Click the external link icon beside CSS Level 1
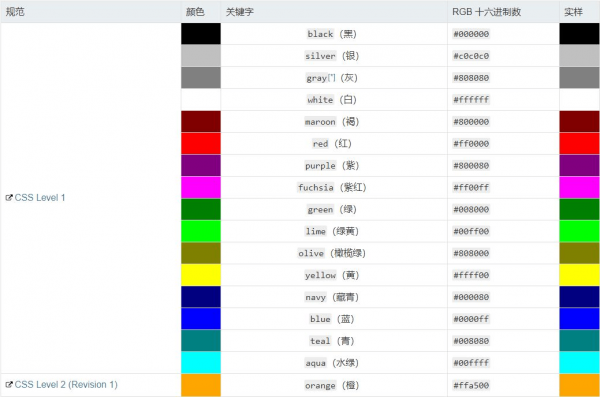 pyautogui.click(x=9, y=198)
